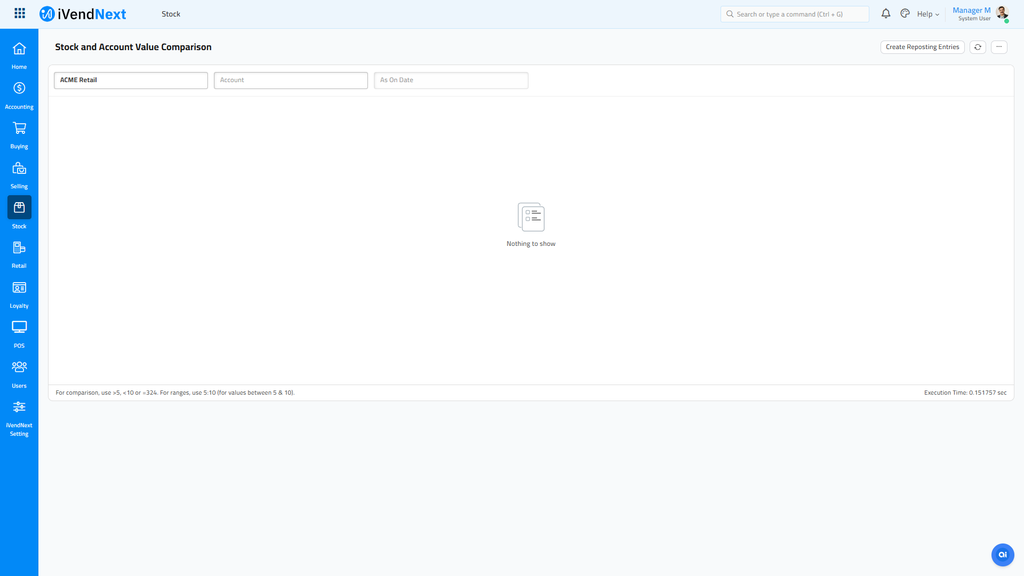Click the theme palette icon
The width and height of the screenshot is (1024, 576).
click(905, 14)
